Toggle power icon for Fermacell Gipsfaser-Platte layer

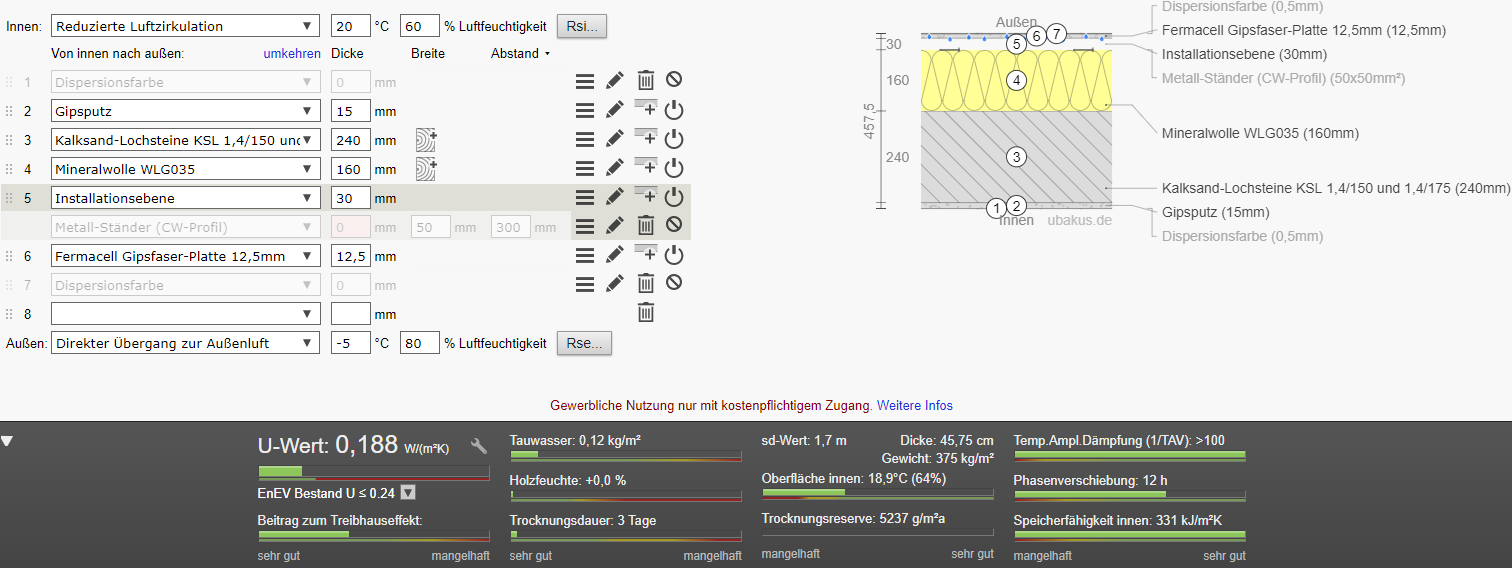click(x=674, y=255)
